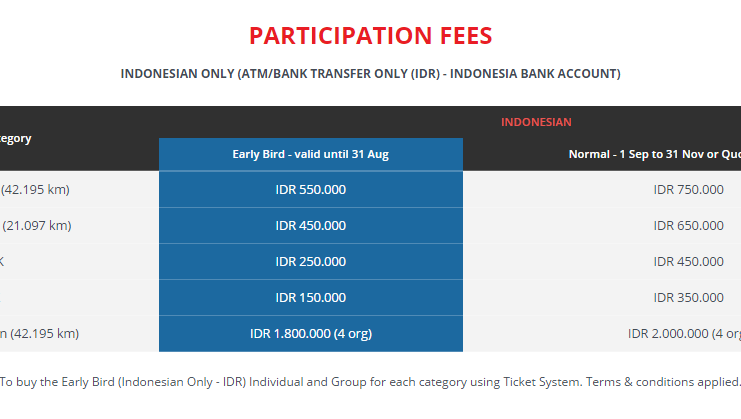Click the IDR 1.800.000 (4 org) cell
The height and width of the screenshot is (419, 741).
(x=310, y=333)
